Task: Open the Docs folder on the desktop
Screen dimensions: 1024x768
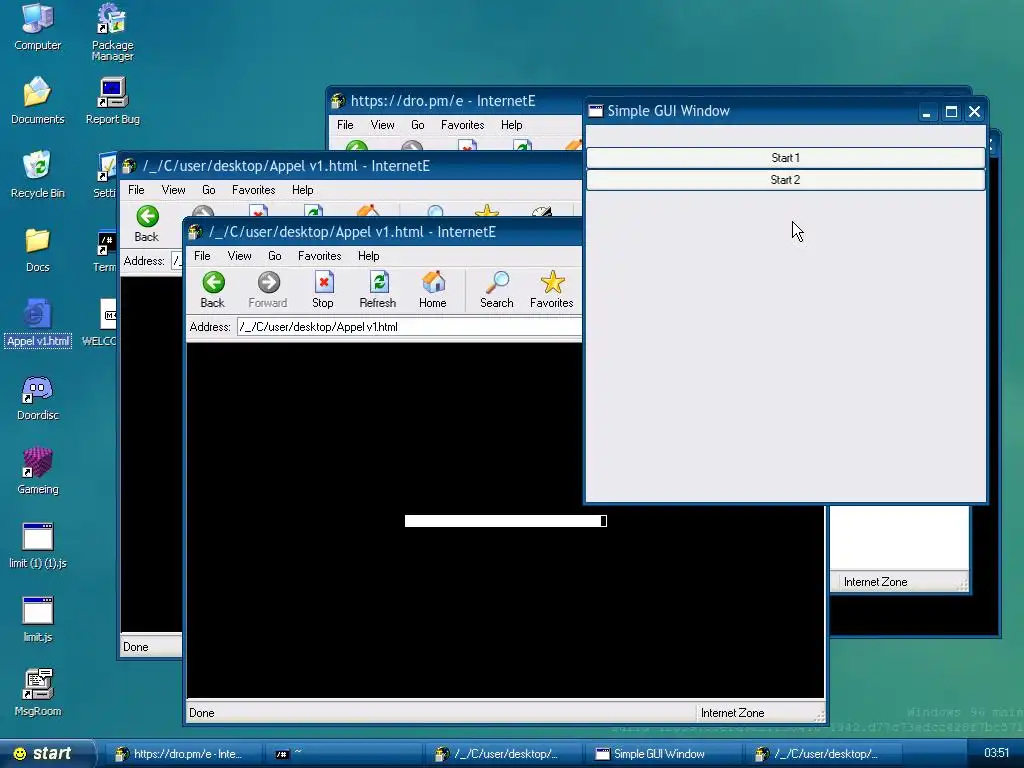Action: [x=37, y=249]
